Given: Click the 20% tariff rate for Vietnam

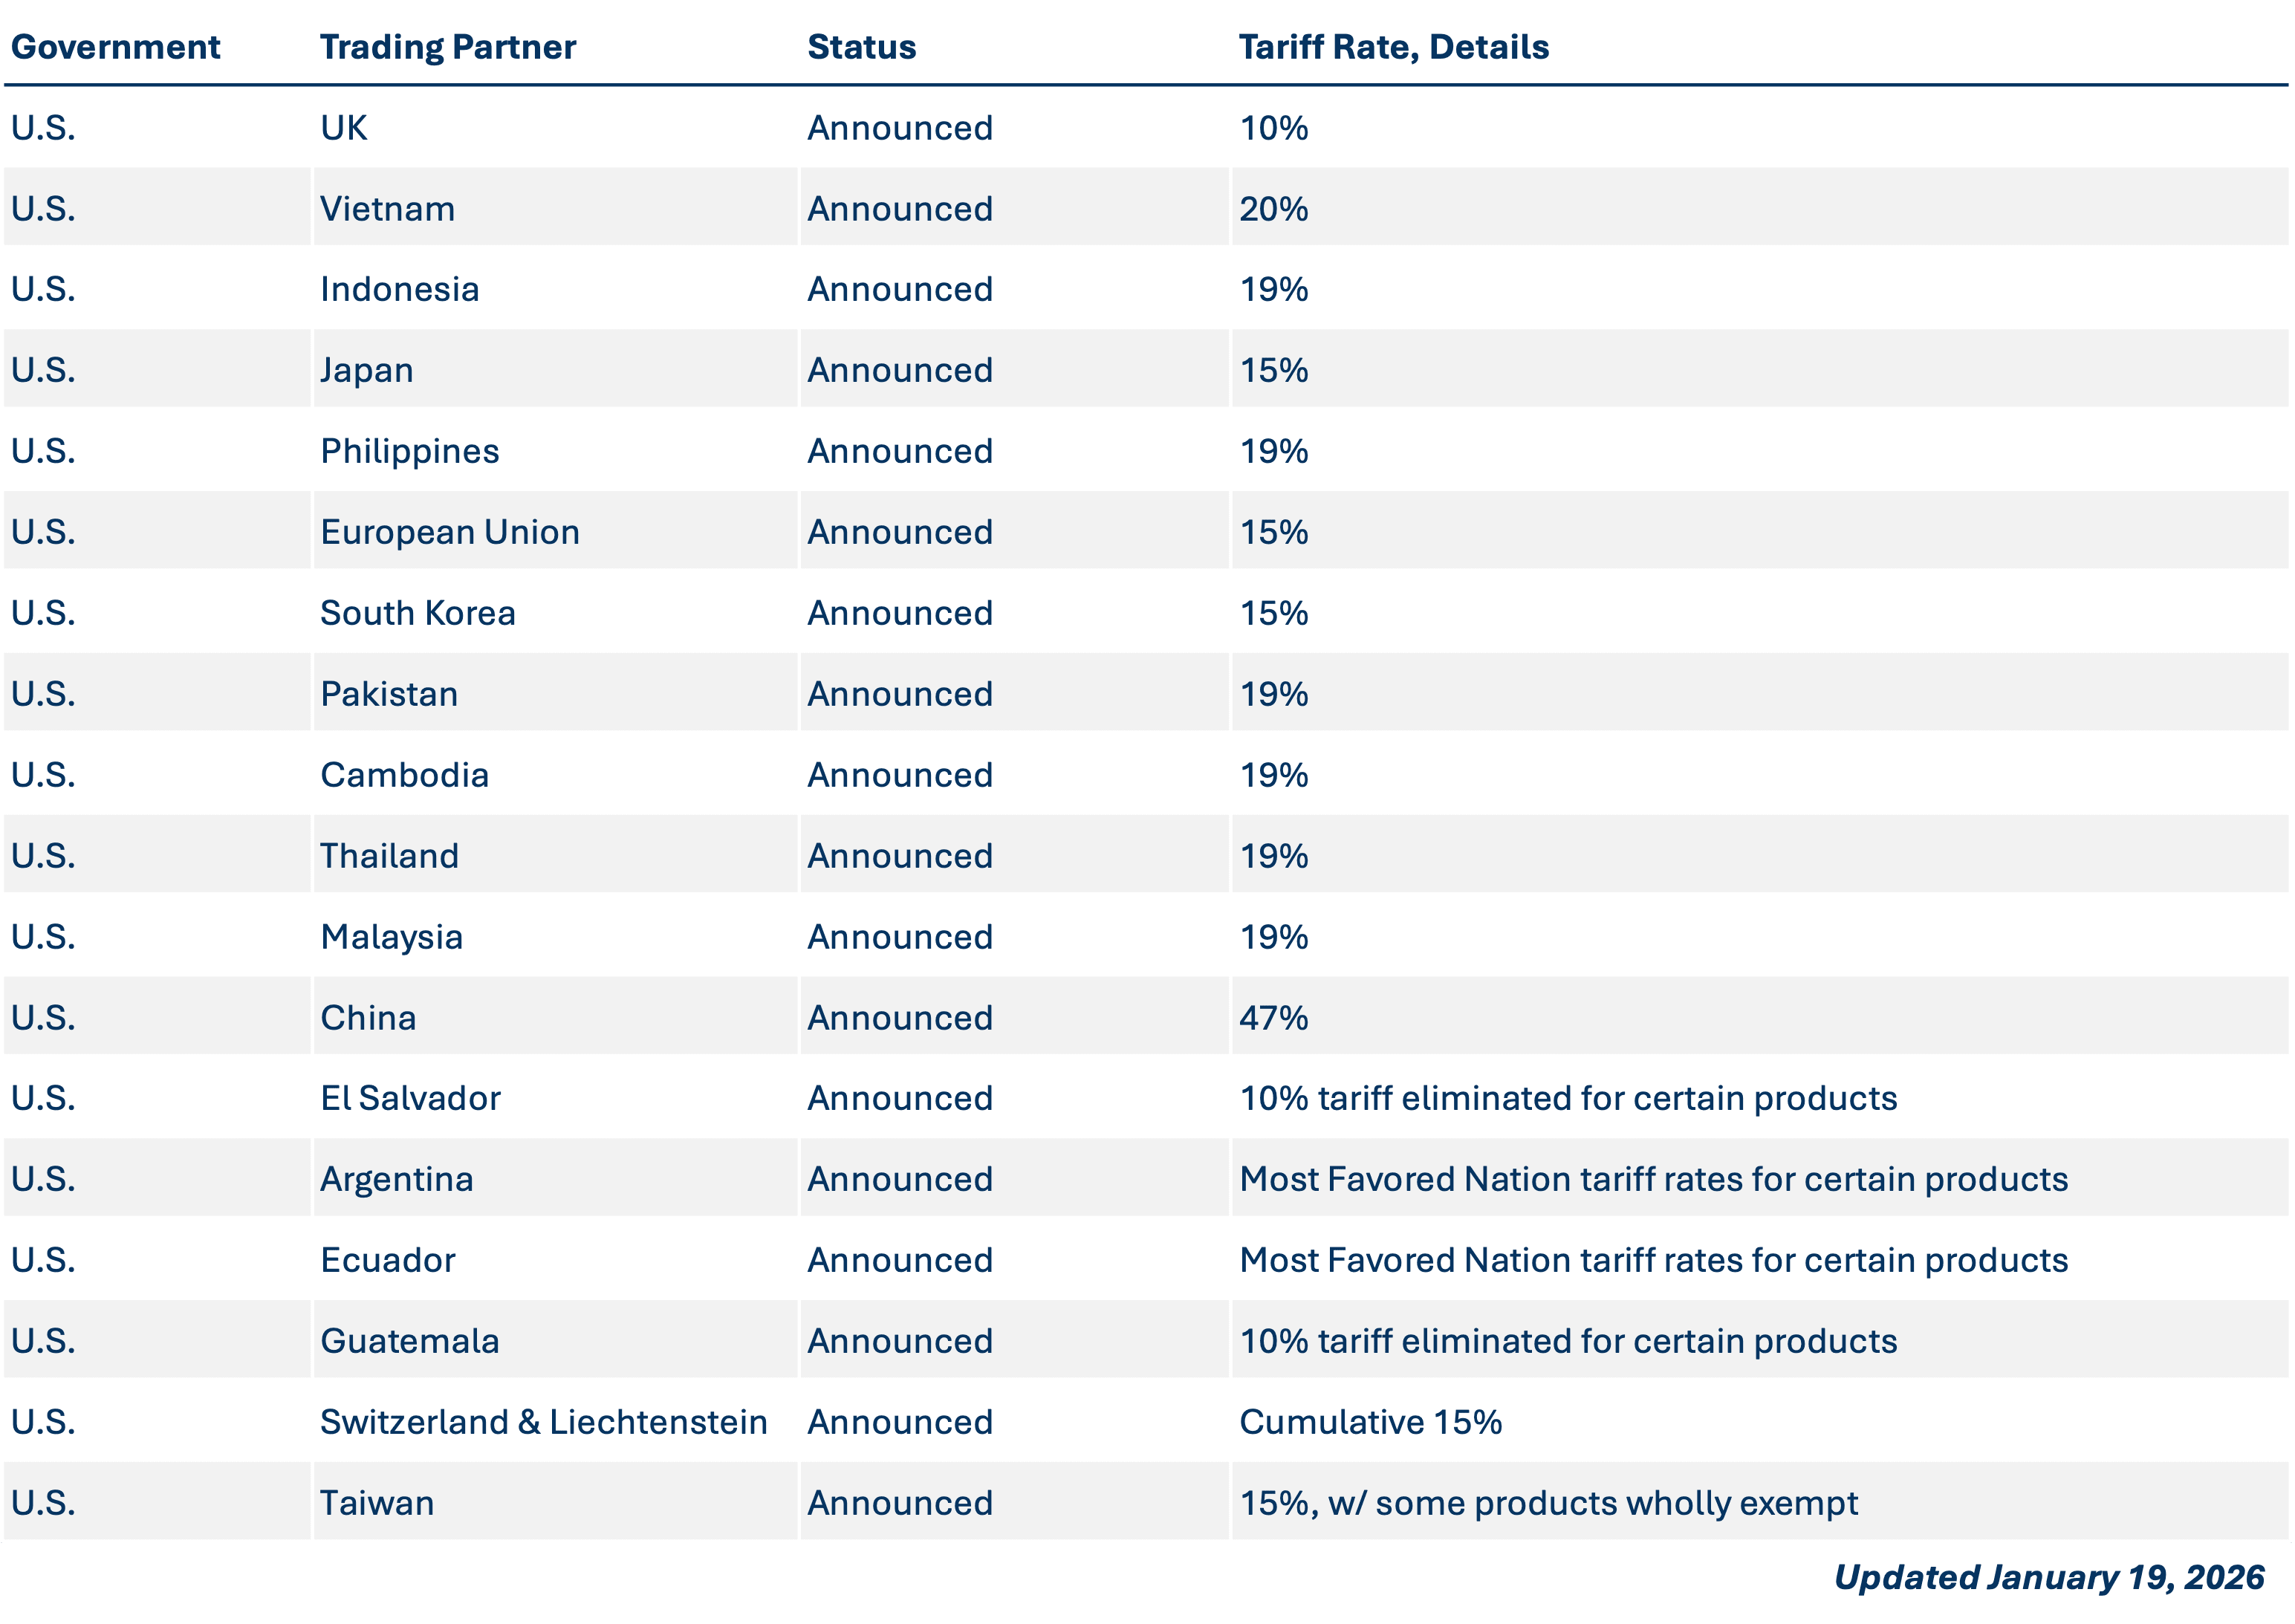Looking at the screenshot, I should [x=1273, y=209].
